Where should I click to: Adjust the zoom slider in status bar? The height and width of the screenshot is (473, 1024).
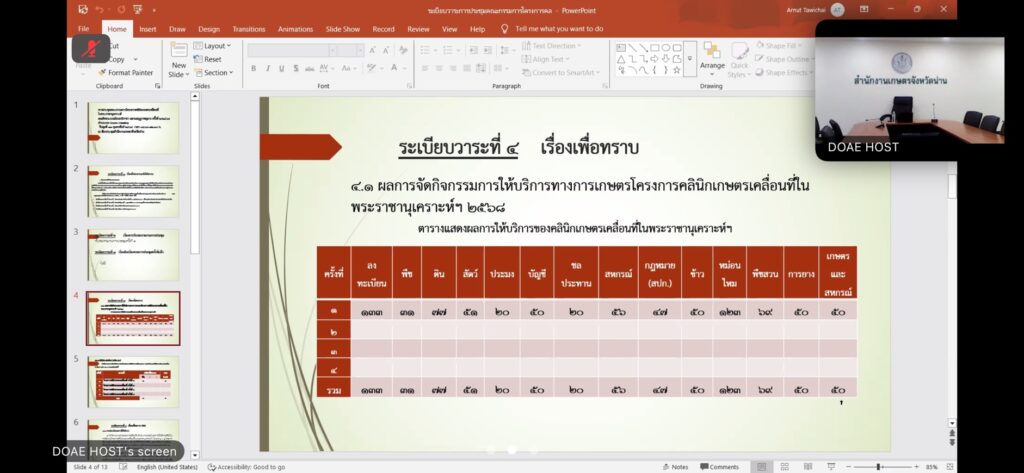tap(879, 467)
